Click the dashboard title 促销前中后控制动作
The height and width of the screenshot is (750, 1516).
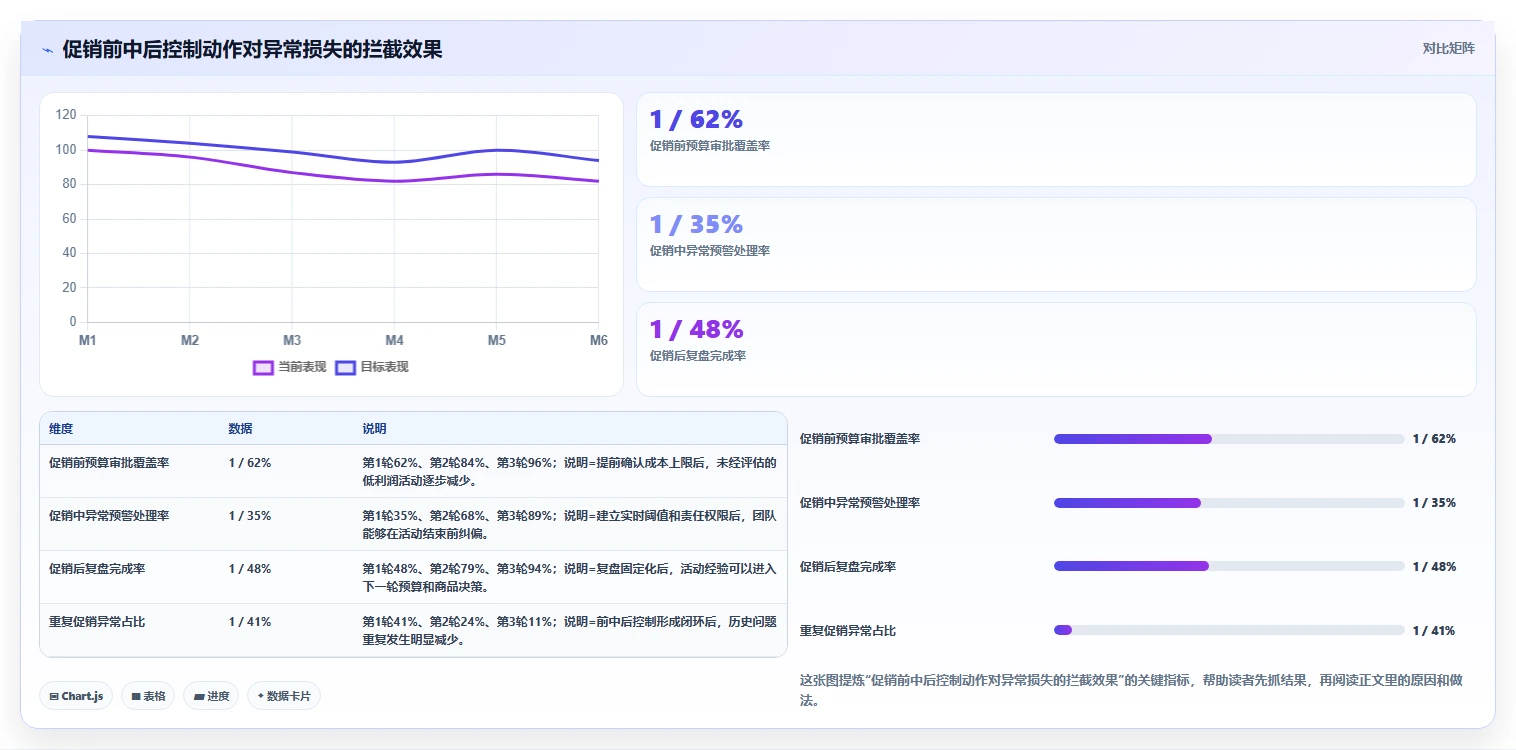point(252,49)
